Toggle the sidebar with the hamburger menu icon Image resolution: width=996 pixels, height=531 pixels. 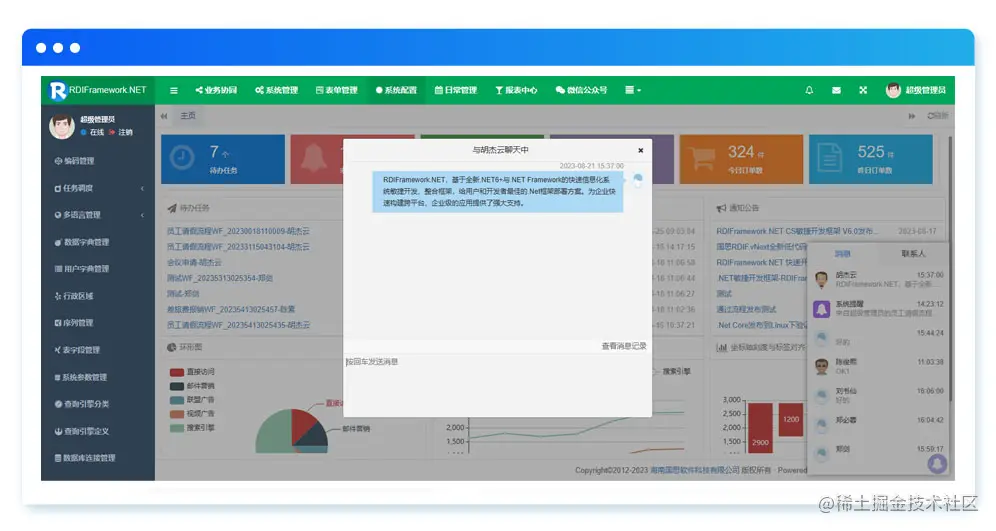173,90
